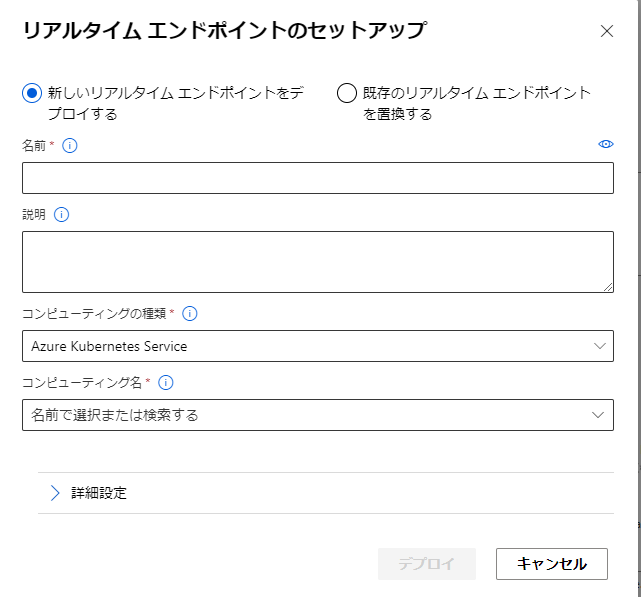Viewport: 641px width, 597px height.
Task: Click the info icon next to 説明
Action: 61,214
